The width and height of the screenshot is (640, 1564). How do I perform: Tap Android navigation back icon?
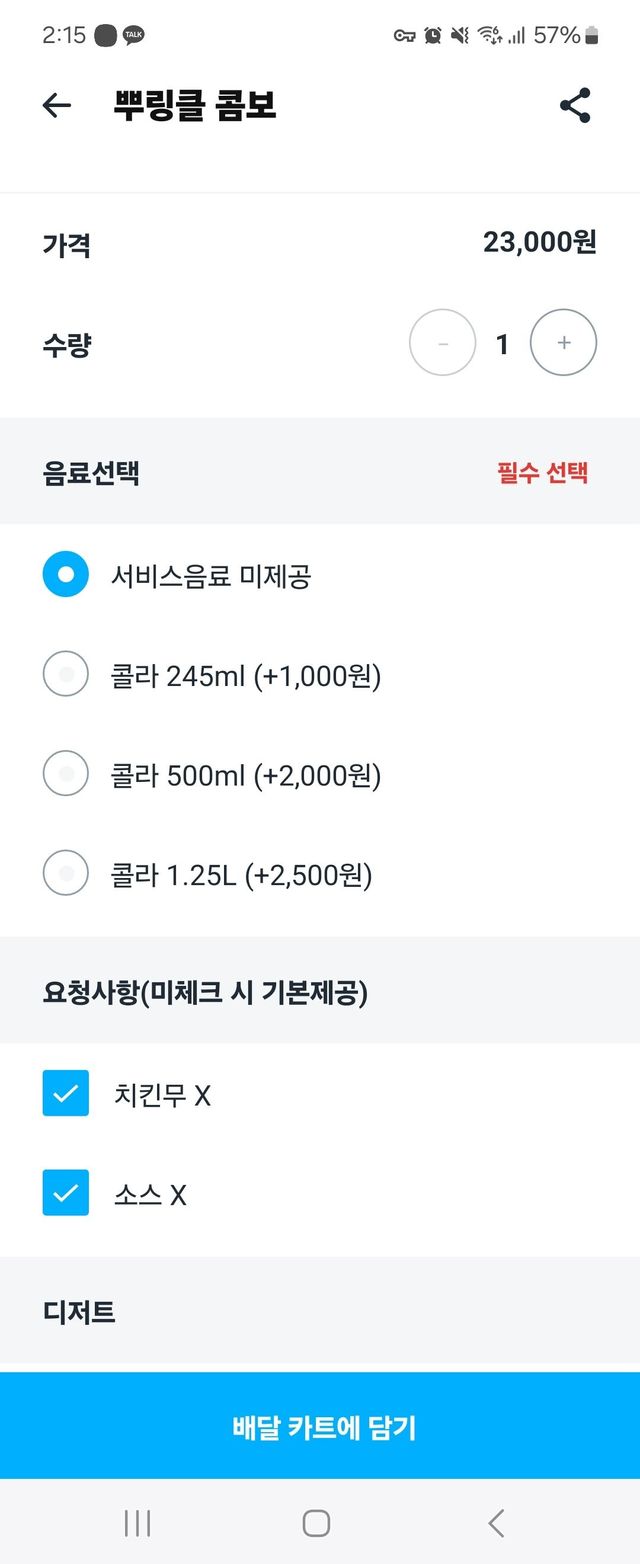496,1523
